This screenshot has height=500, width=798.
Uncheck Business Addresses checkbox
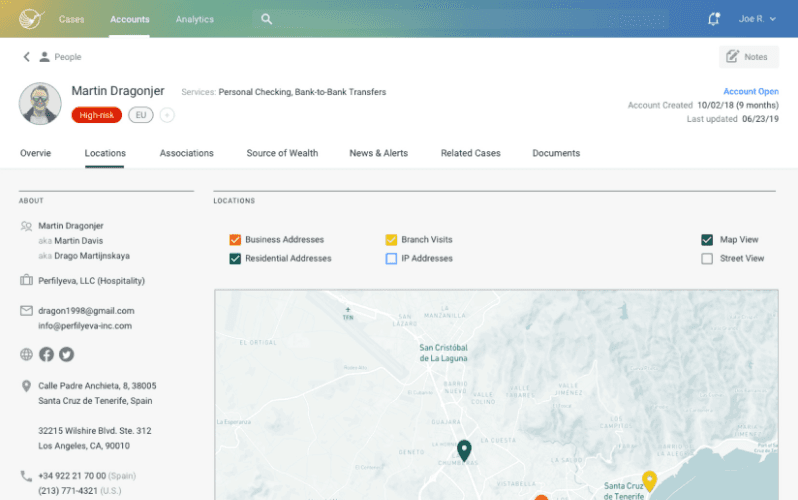[235, 239]
